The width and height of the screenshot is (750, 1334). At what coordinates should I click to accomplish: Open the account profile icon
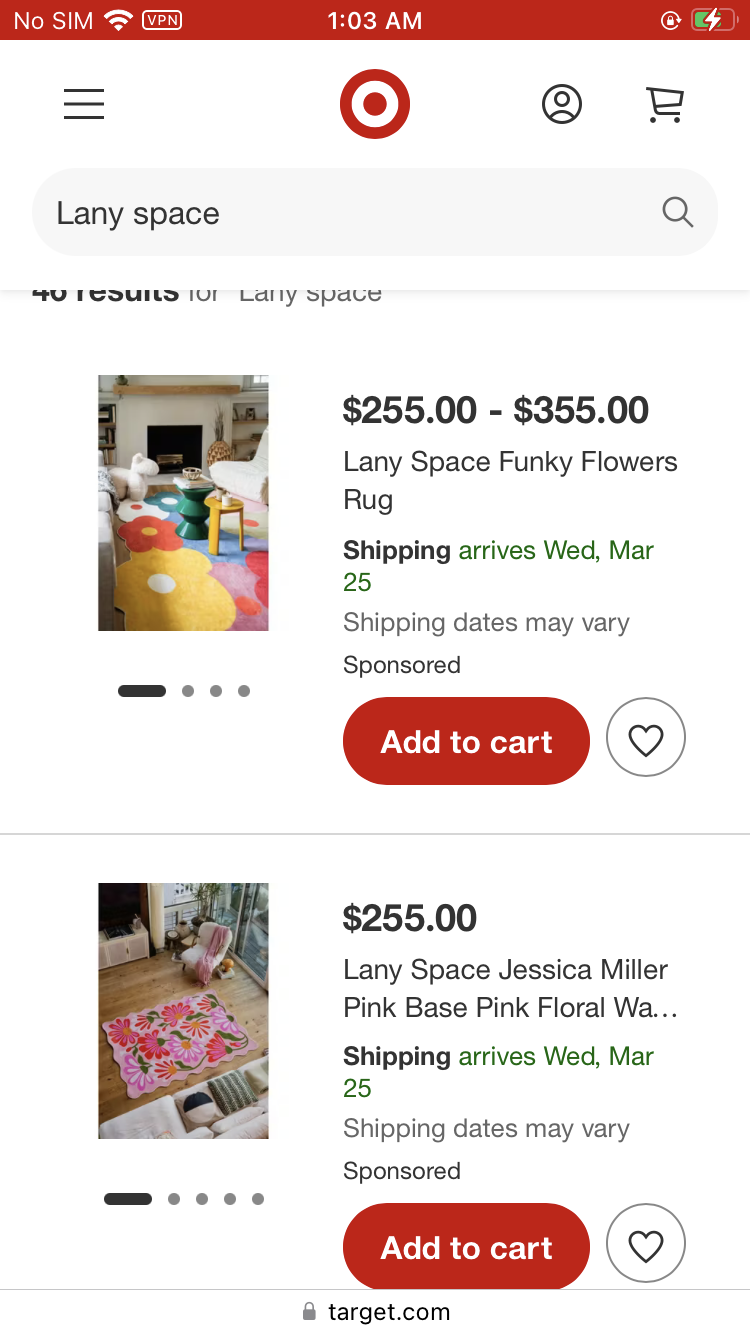click(562, 103)
